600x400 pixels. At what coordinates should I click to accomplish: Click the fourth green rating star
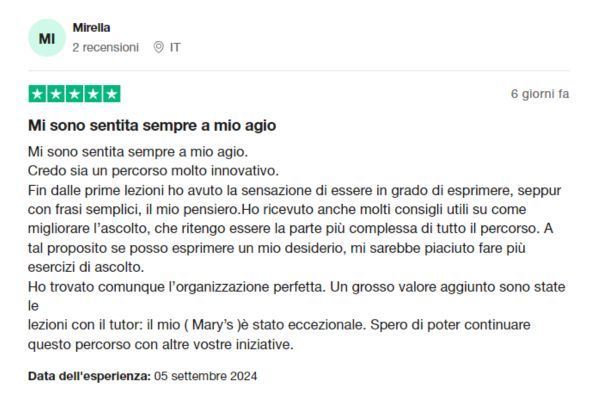click(93, 94)
